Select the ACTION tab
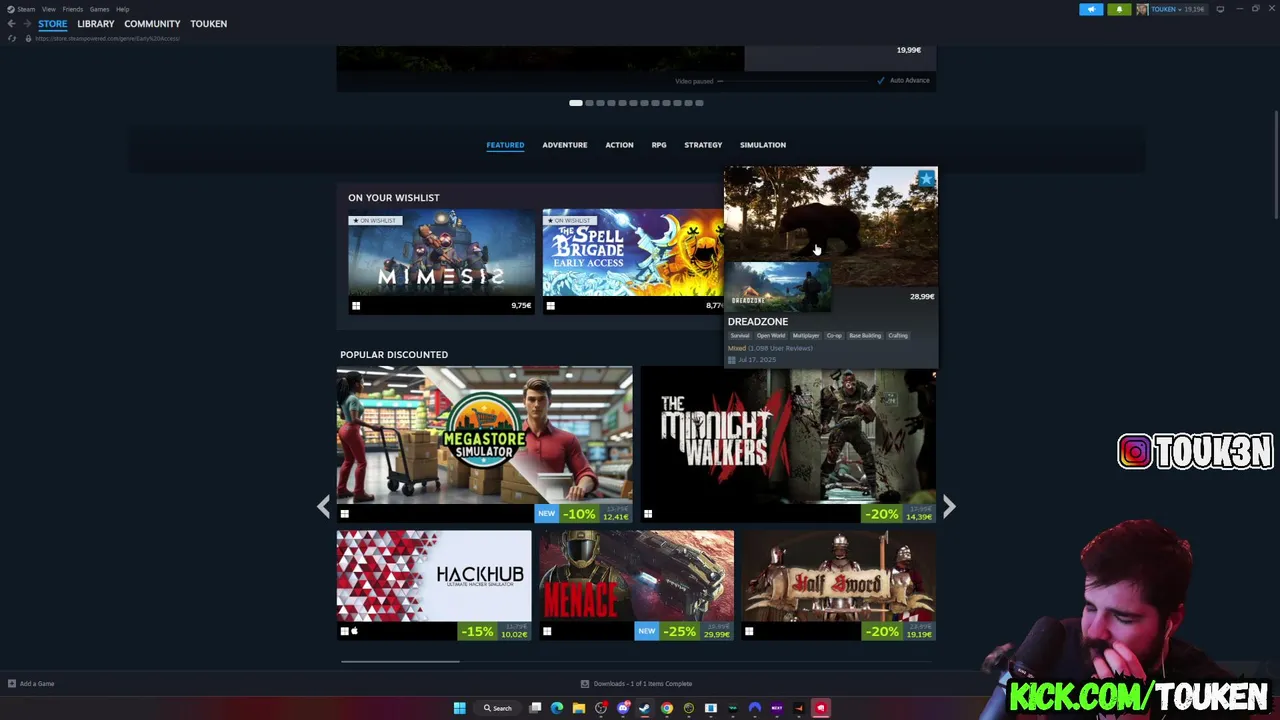Viewport: 1280px width, 720px height. (x=619, y=145)
